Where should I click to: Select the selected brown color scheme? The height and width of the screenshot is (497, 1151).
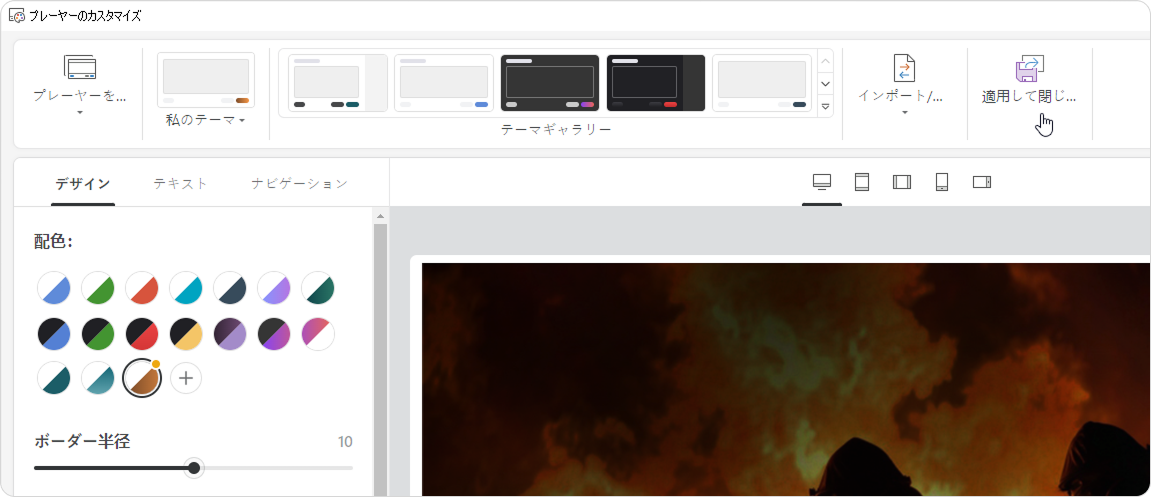coord(142,378)
